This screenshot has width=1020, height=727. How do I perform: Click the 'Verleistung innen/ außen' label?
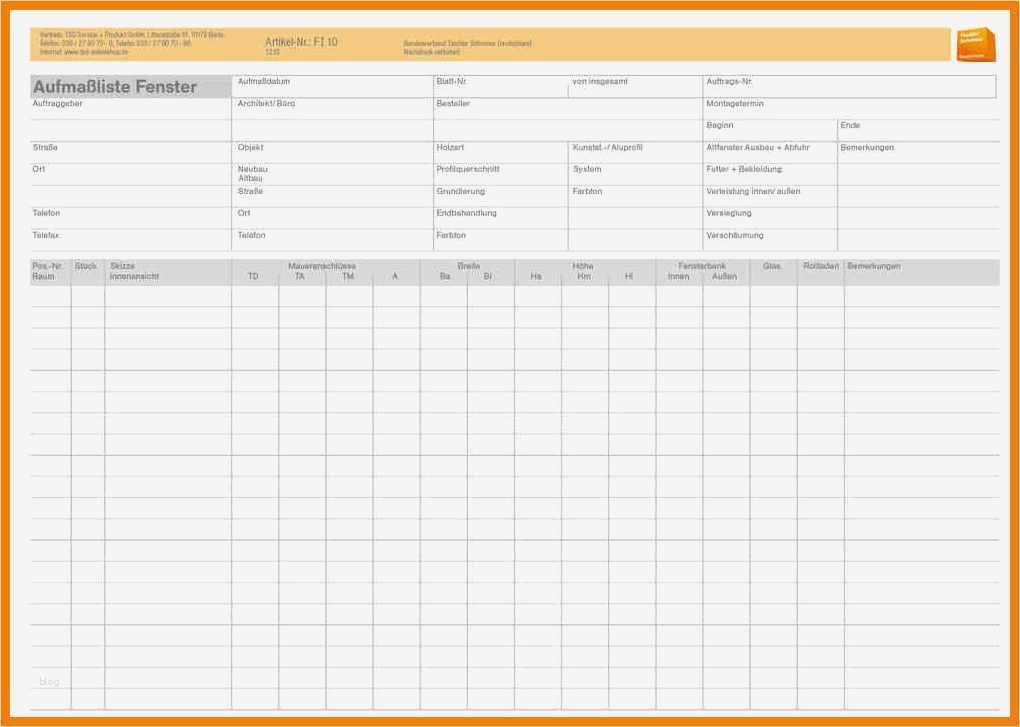pyautogui.click(x=753, y=191)
